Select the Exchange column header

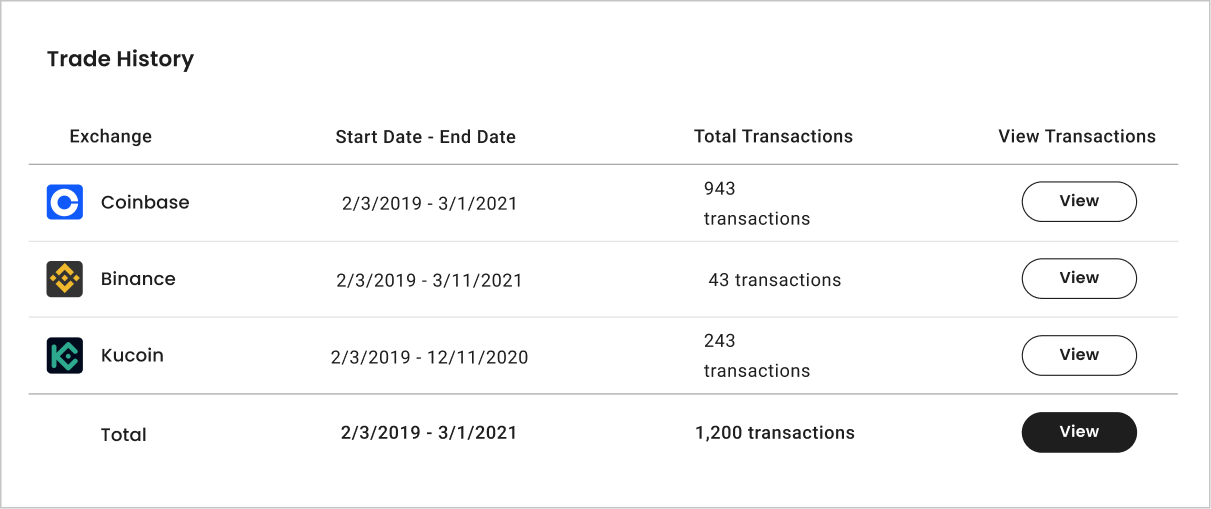pyautogui.click(x=111, y=136)
